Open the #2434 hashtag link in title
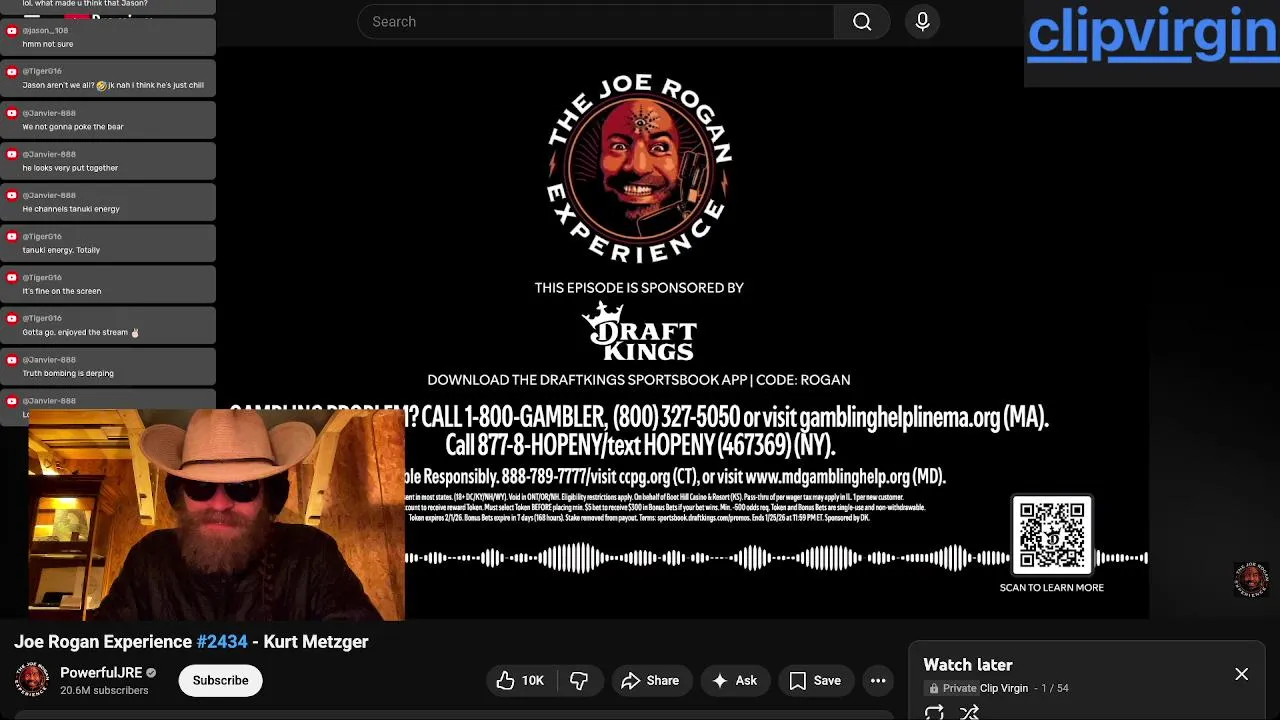Image resolution: width=1280 pixels, height=720 pixels. point(222,642)
